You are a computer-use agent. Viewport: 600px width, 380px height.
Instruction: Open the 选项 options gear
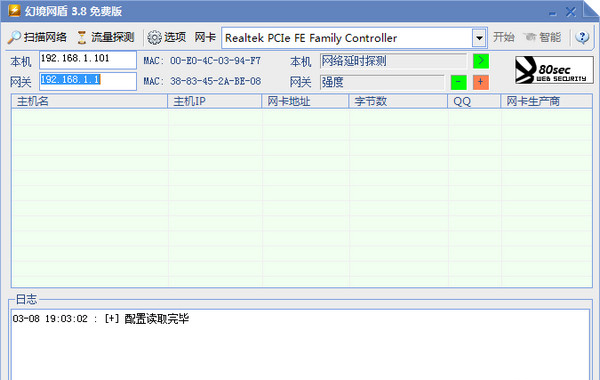coord(167,37)
